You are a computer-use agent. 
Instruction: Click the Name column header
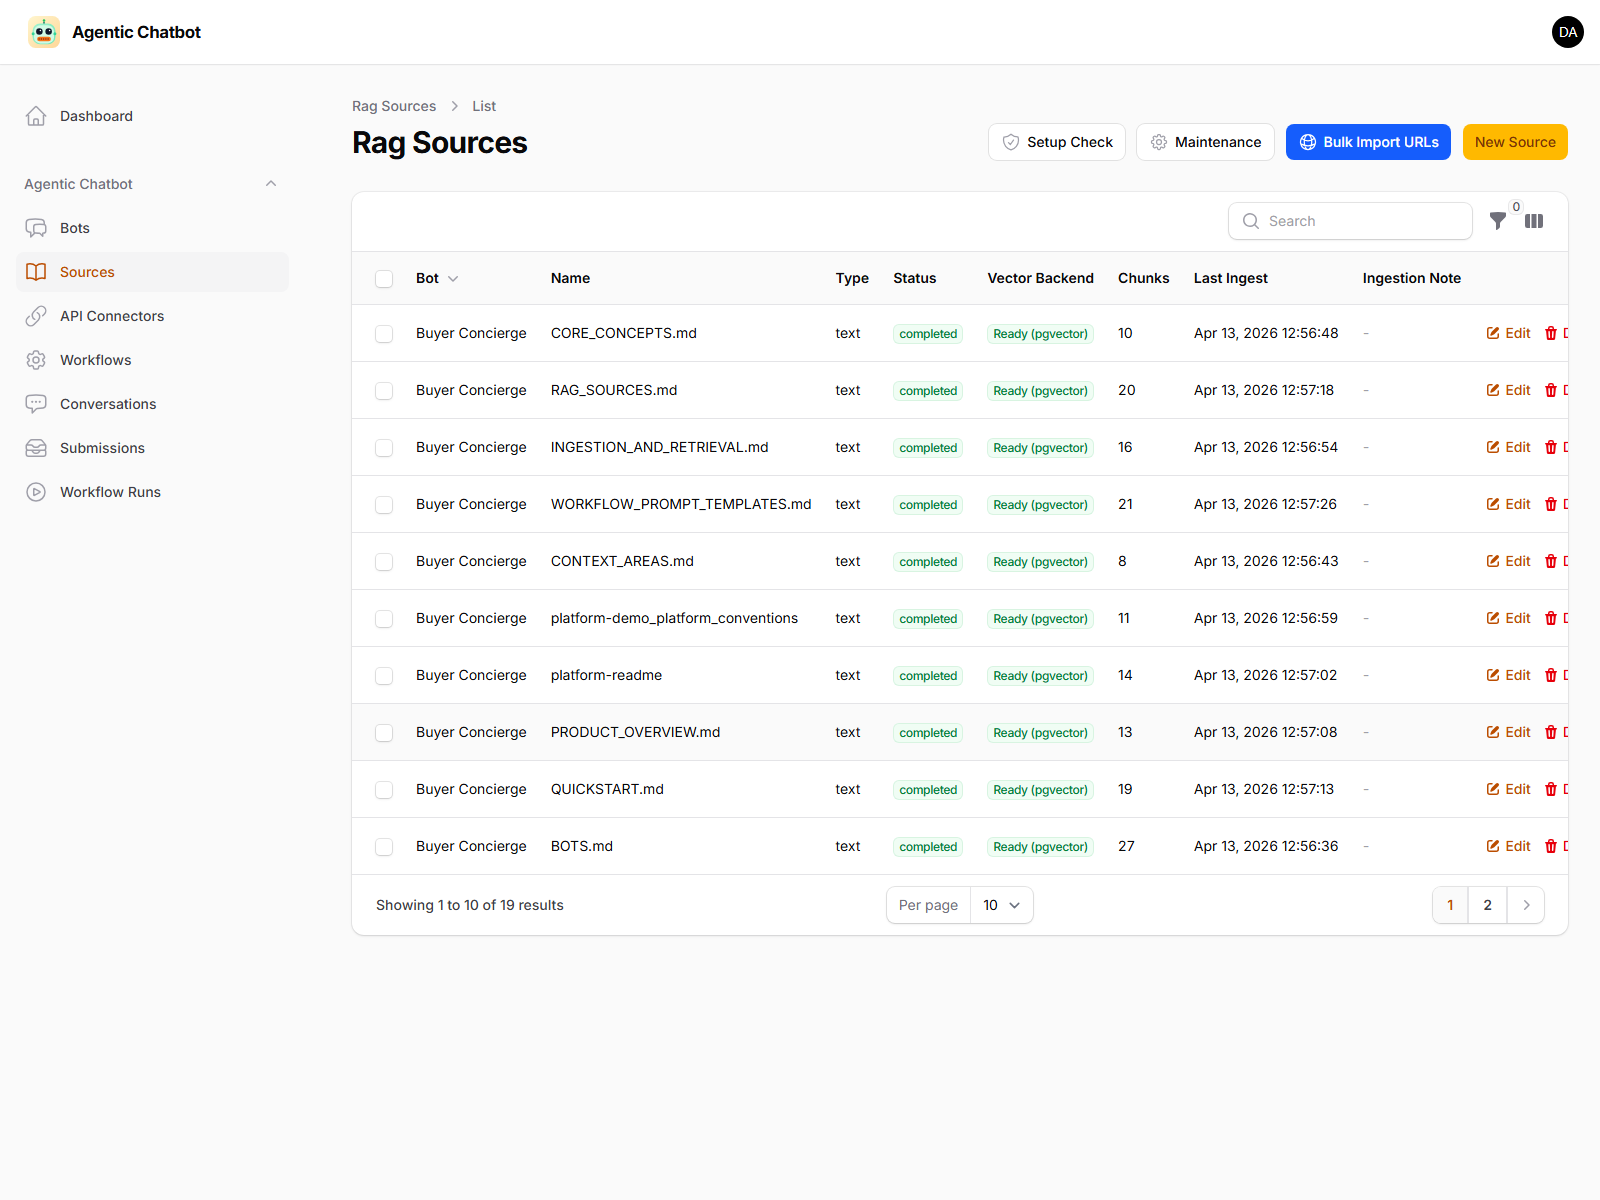[x=570, y=278]
